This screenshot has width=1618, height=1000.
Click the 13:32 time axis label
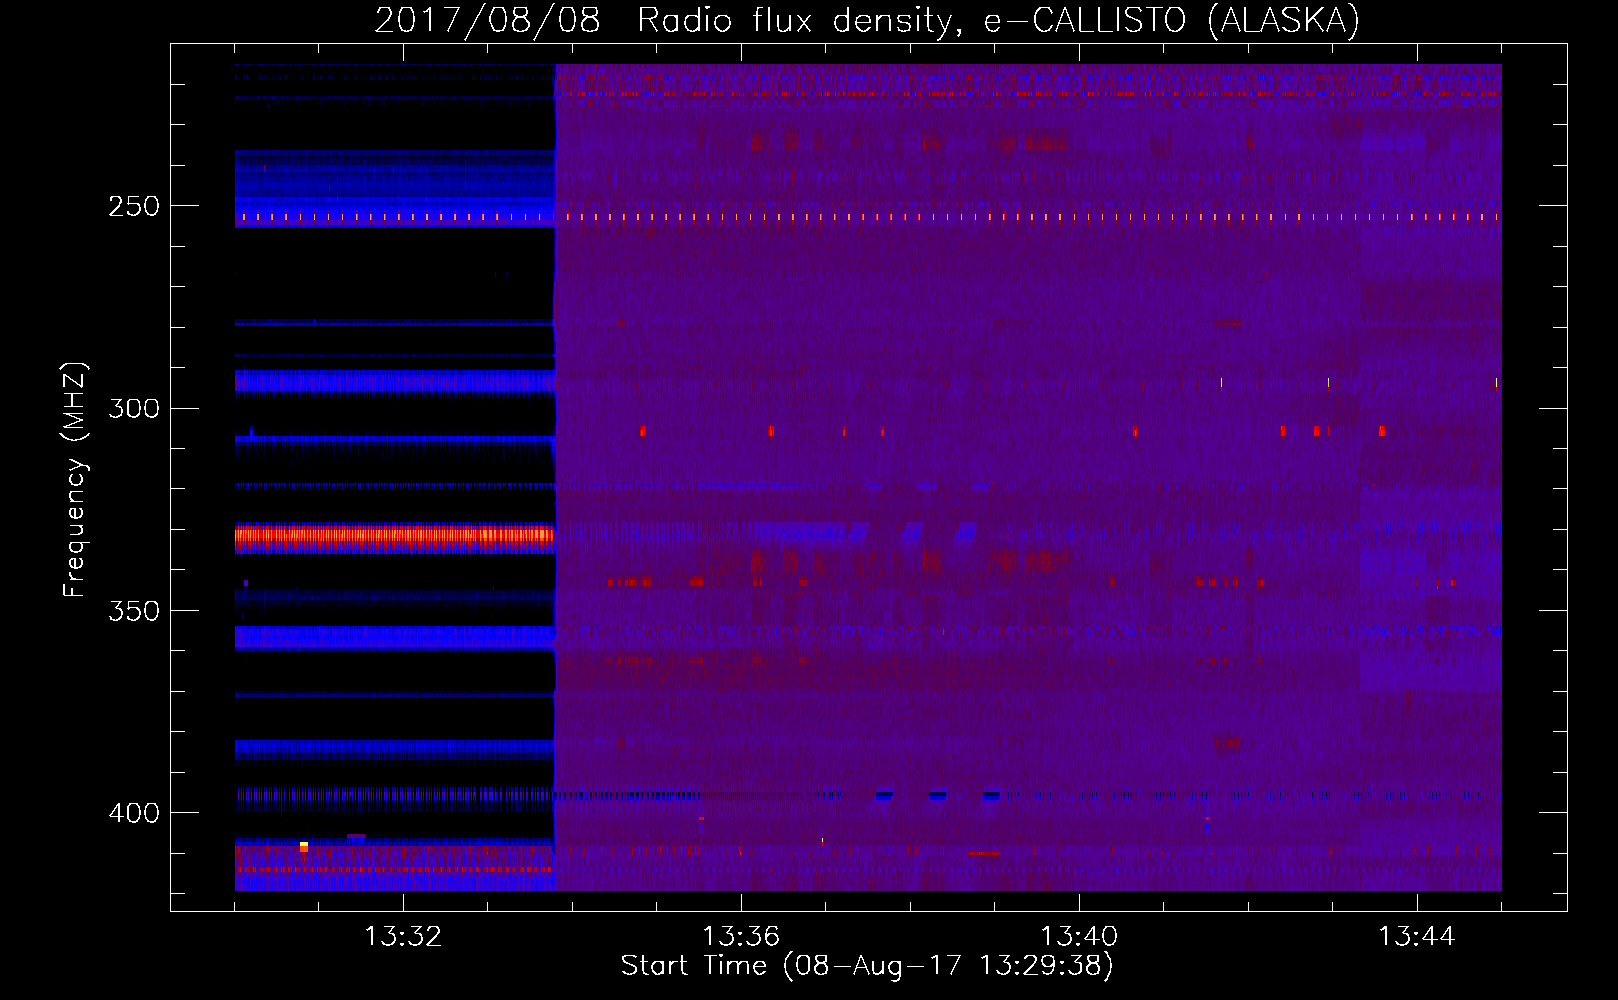(403, 937)
